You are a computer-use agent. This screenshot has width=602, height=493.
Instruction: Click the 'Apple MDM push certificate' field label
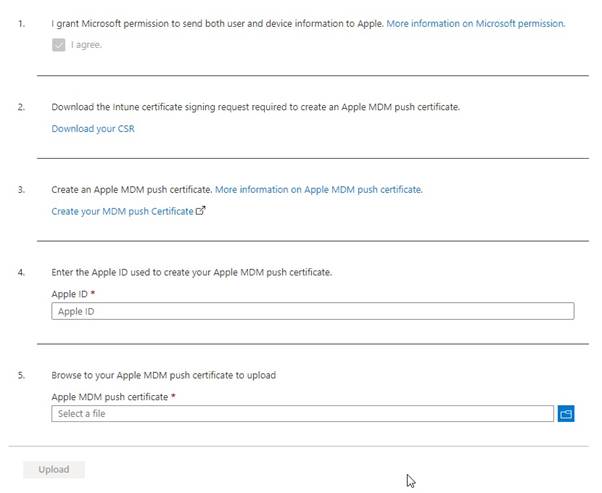pos(108,397)
